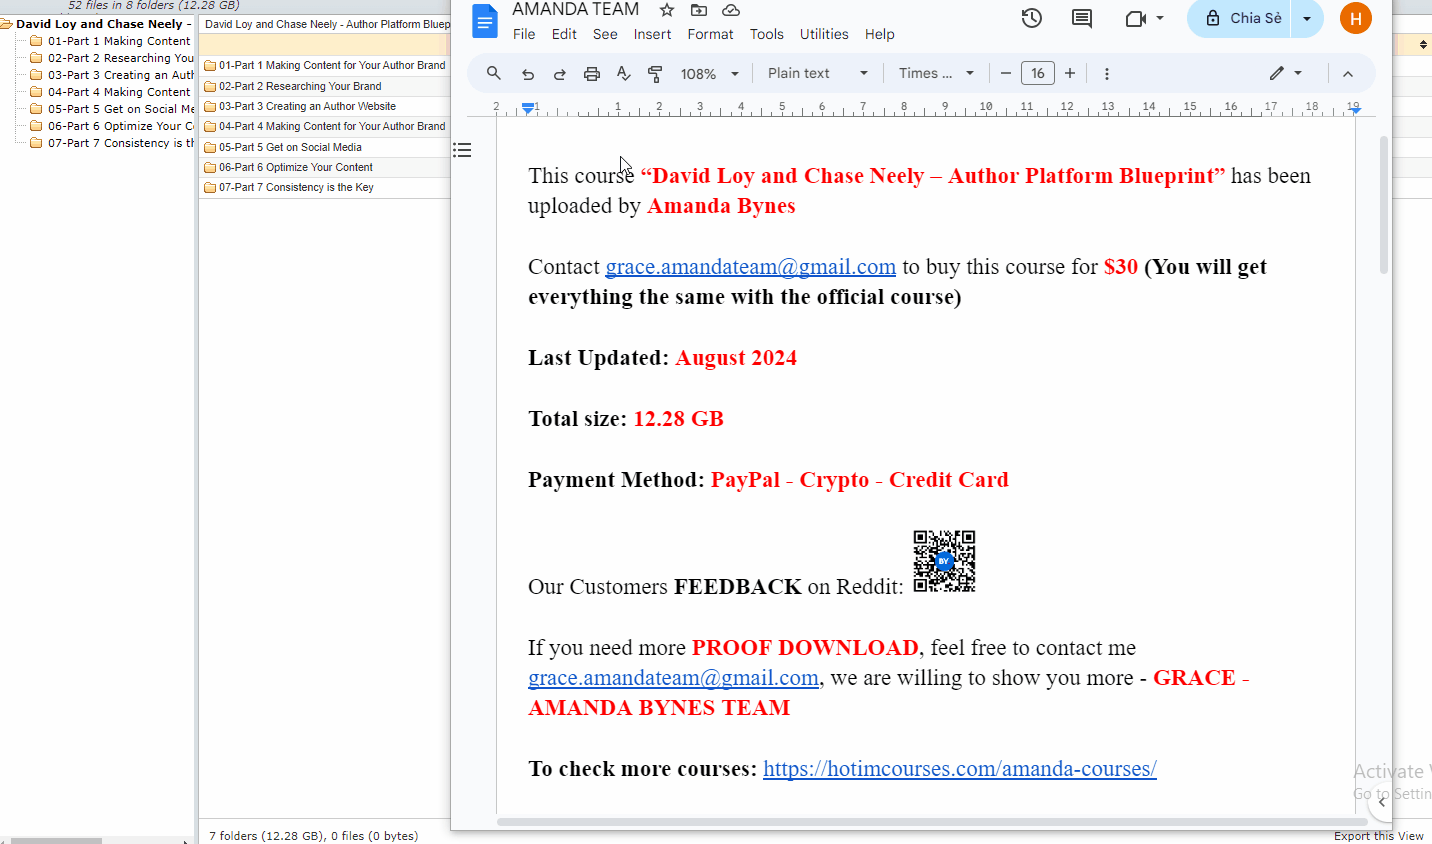1432x844 pixels.
Task: Open the Tools menu
Action: tap(767, 34)
